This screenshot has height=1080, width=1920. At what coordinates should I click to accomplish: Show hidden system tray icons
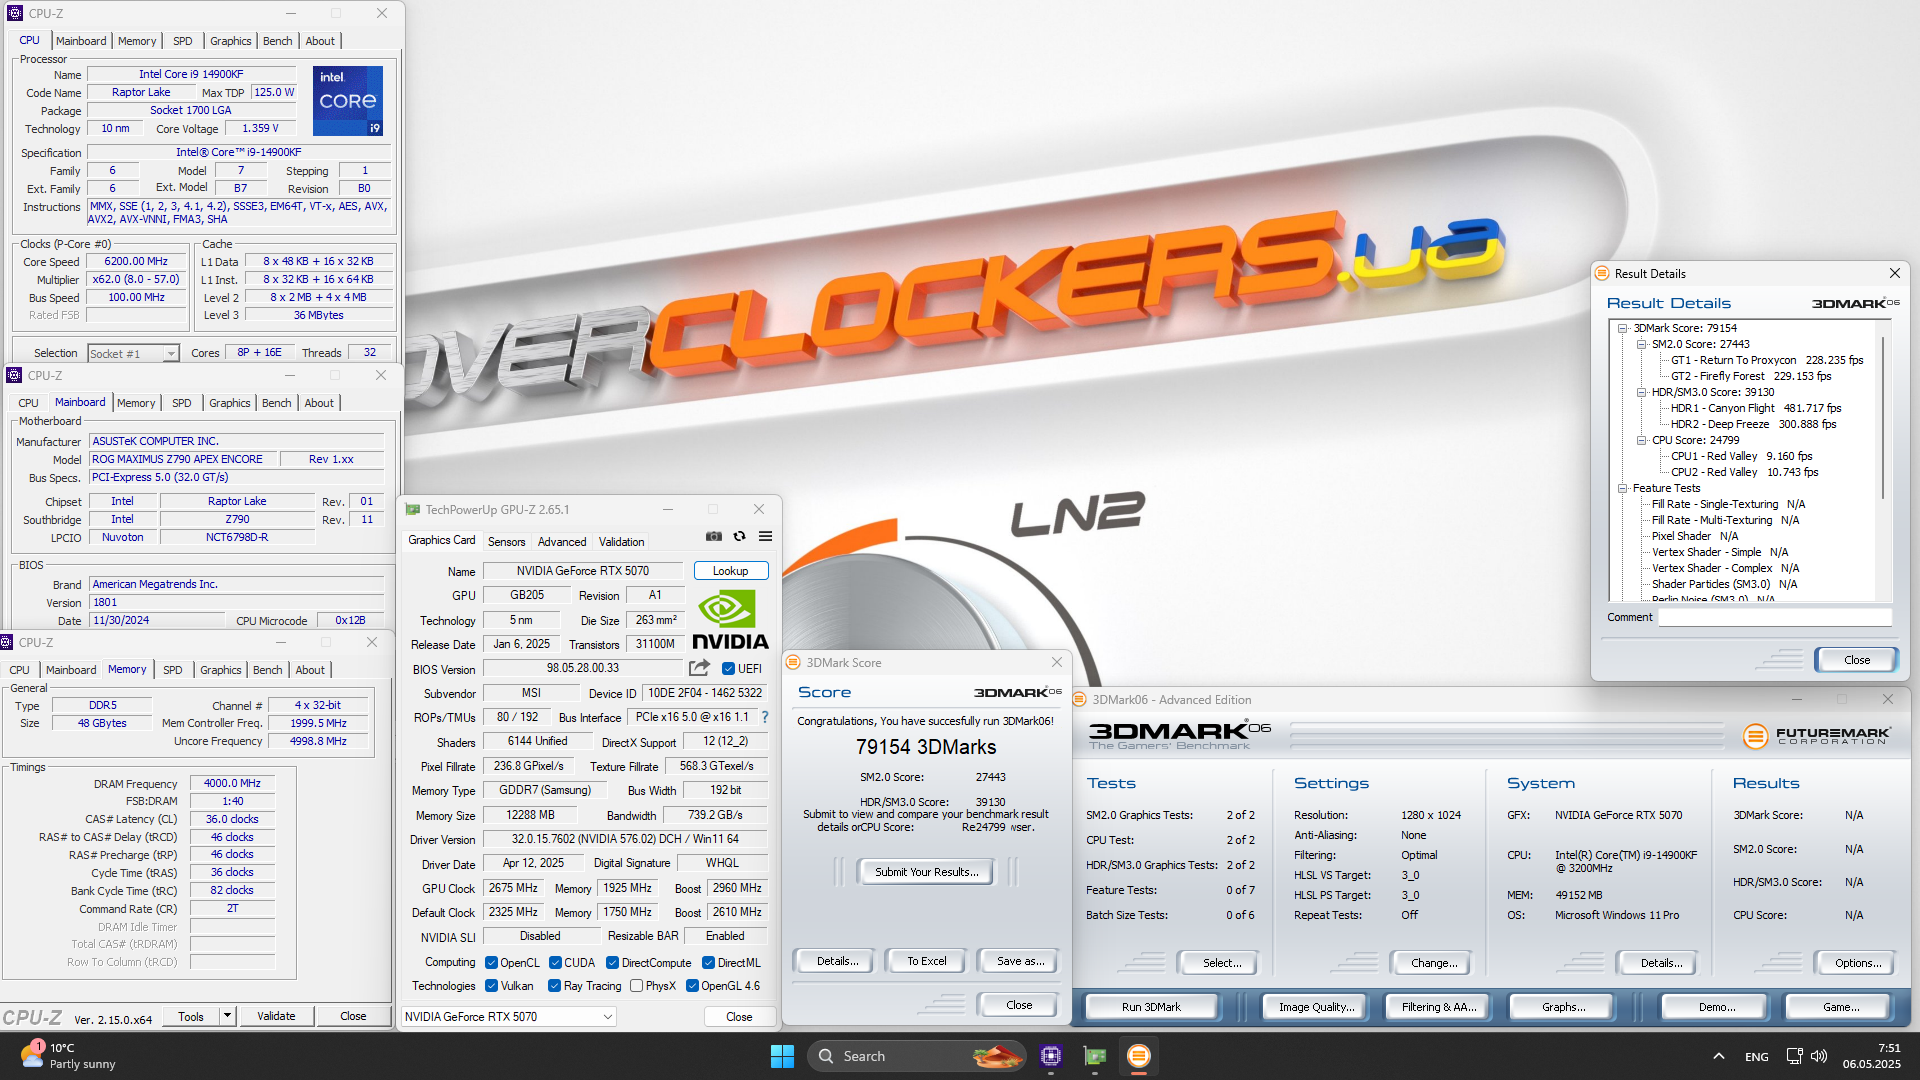pos(1718,1056)
